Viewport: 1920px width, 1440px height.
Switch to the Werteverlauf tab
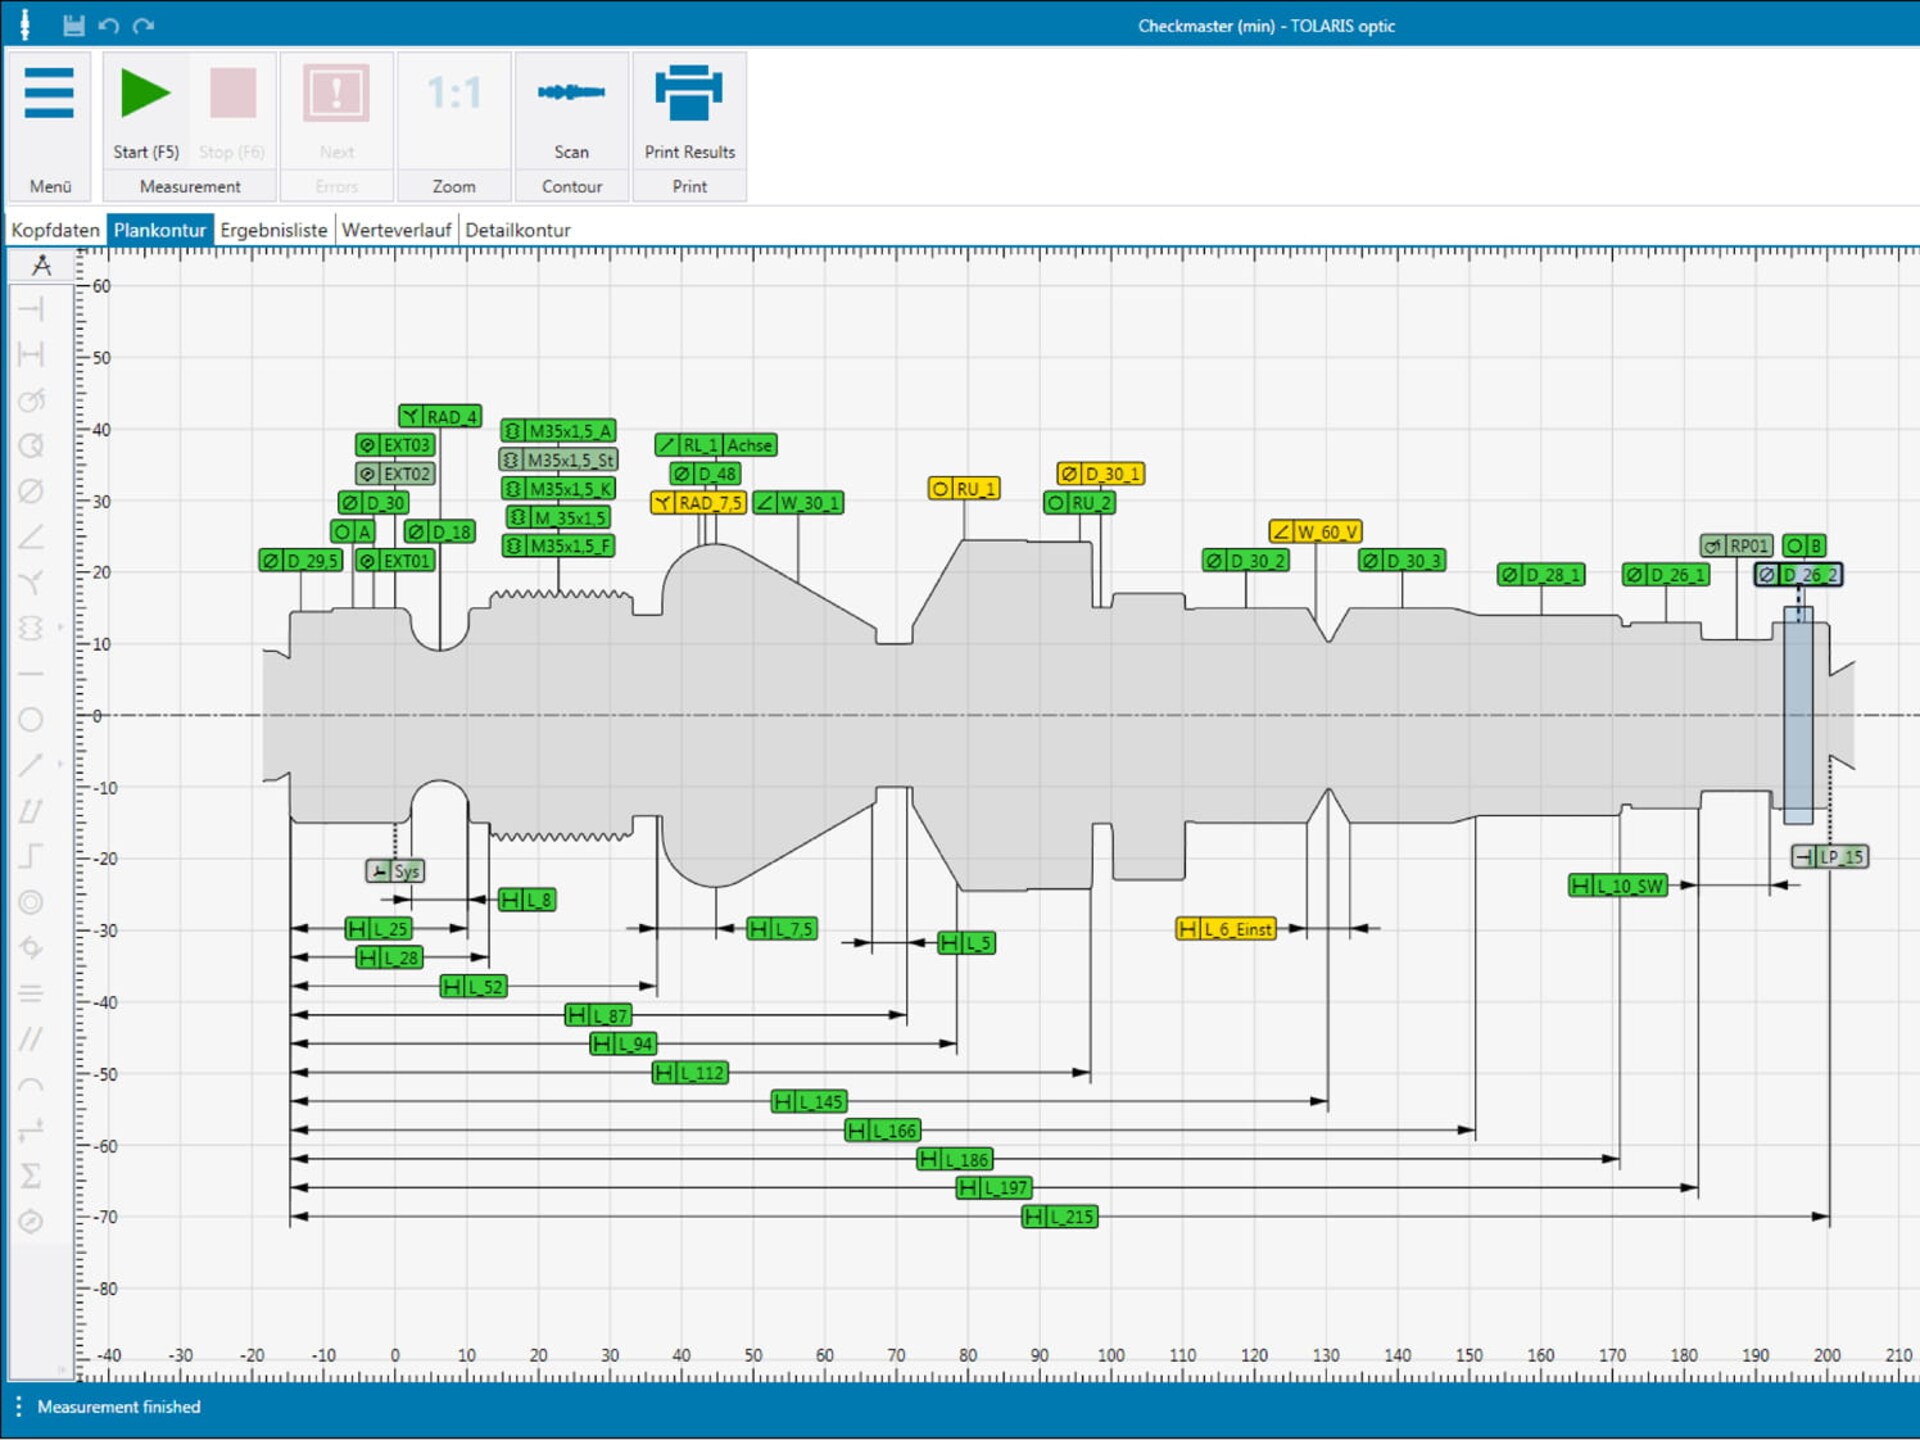[397, 230]
